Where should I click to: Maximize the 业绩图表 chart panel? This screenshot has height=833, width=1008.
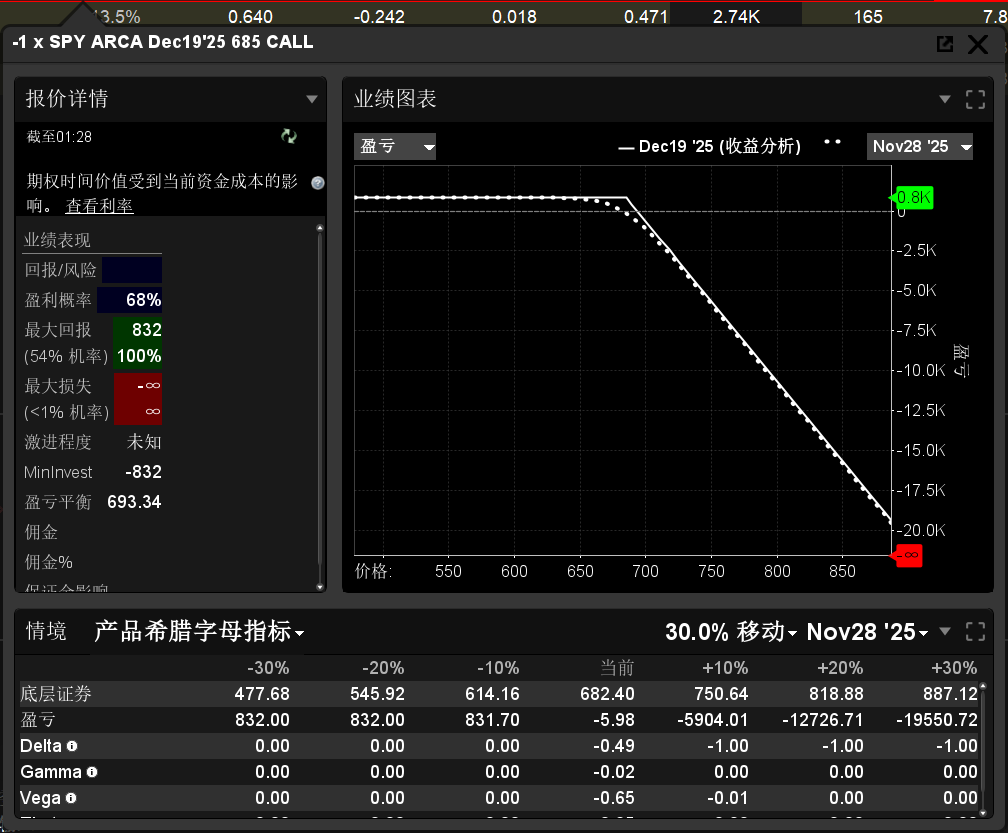pos(975,99)
